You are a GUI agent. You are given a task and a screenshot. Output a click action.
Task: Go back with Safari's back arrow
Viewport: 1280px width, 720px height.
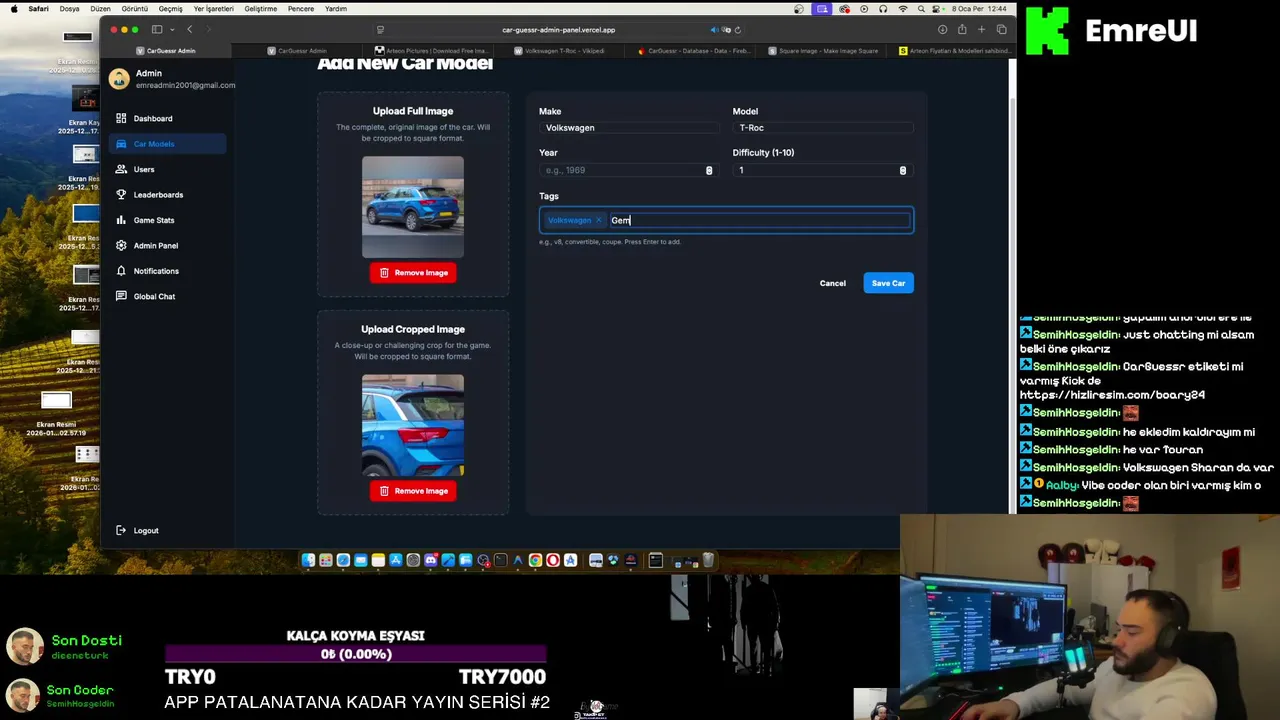[190, 30]
